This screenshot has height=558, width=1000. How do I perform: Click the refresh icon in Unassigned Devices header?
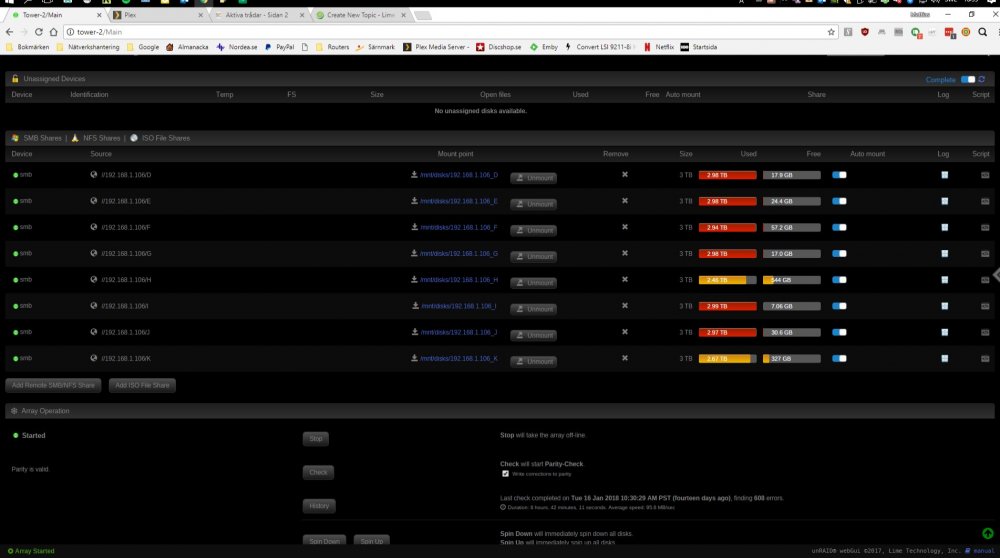click(982, 79)
